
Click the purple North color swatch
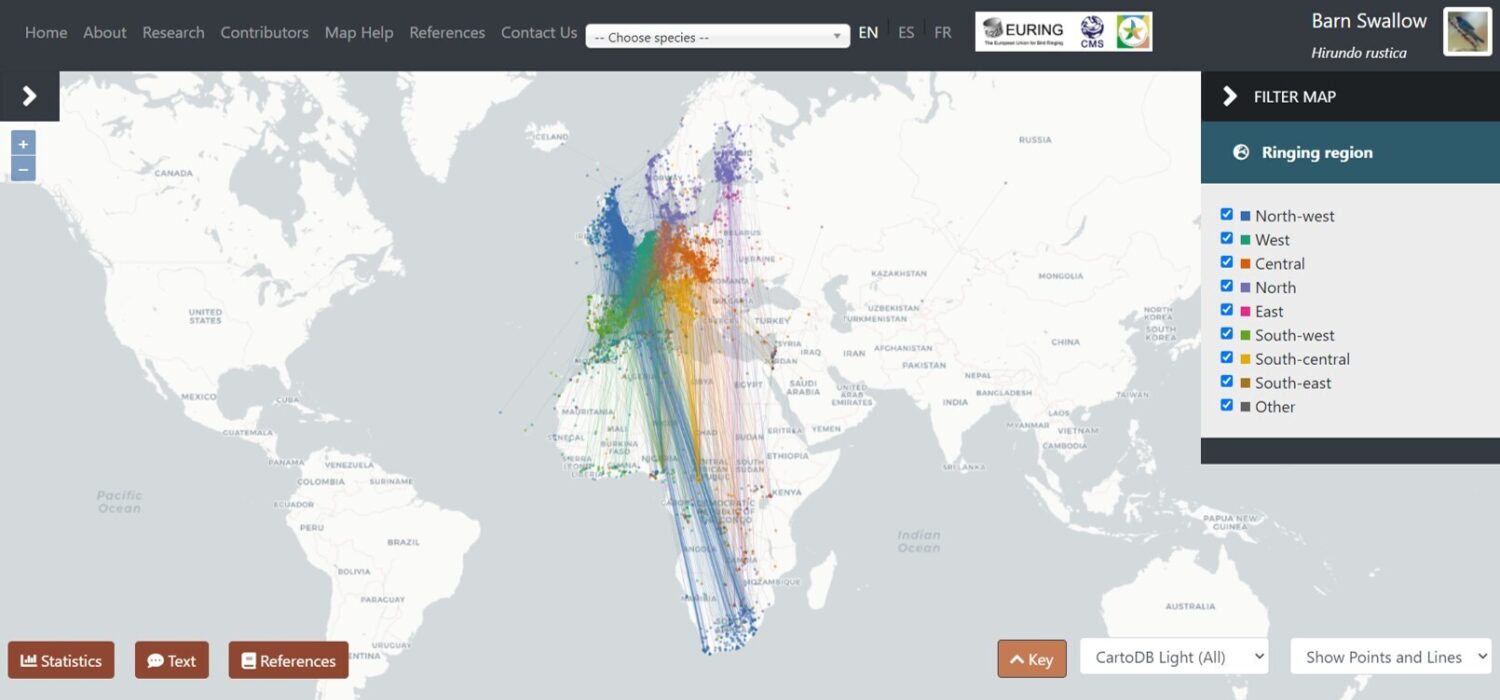pyautogui.click(x=1245, y=288)
